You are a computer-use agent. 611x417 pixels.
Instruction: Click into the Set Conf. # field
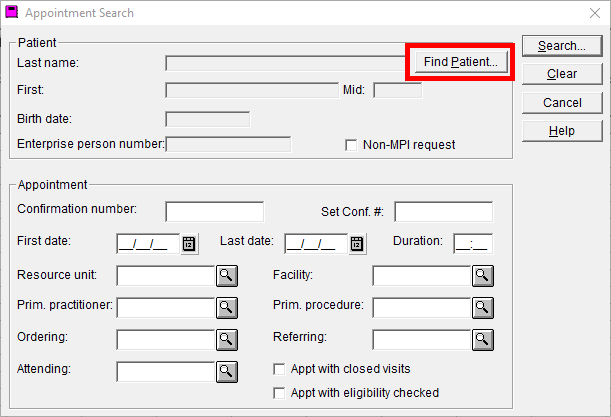pos(443,212)
